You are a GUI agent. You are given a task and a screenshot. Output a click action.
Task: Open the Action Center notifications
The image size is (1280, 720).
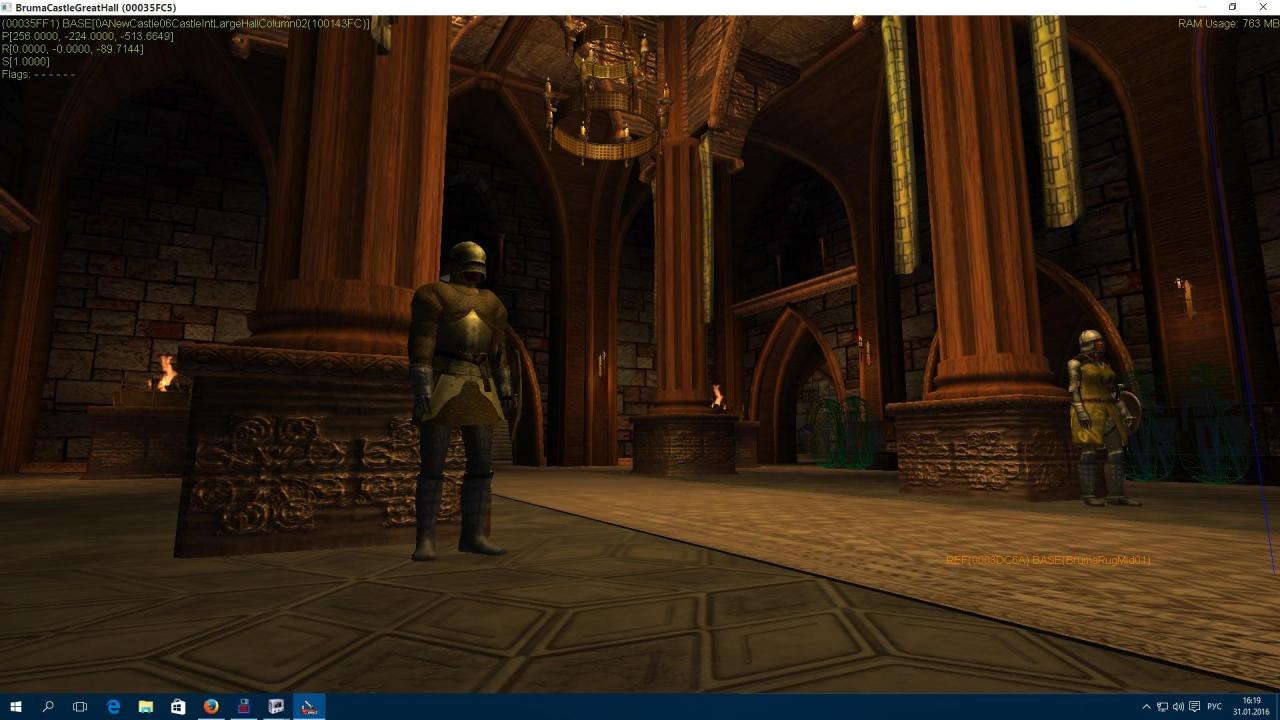coord(1194,707)
